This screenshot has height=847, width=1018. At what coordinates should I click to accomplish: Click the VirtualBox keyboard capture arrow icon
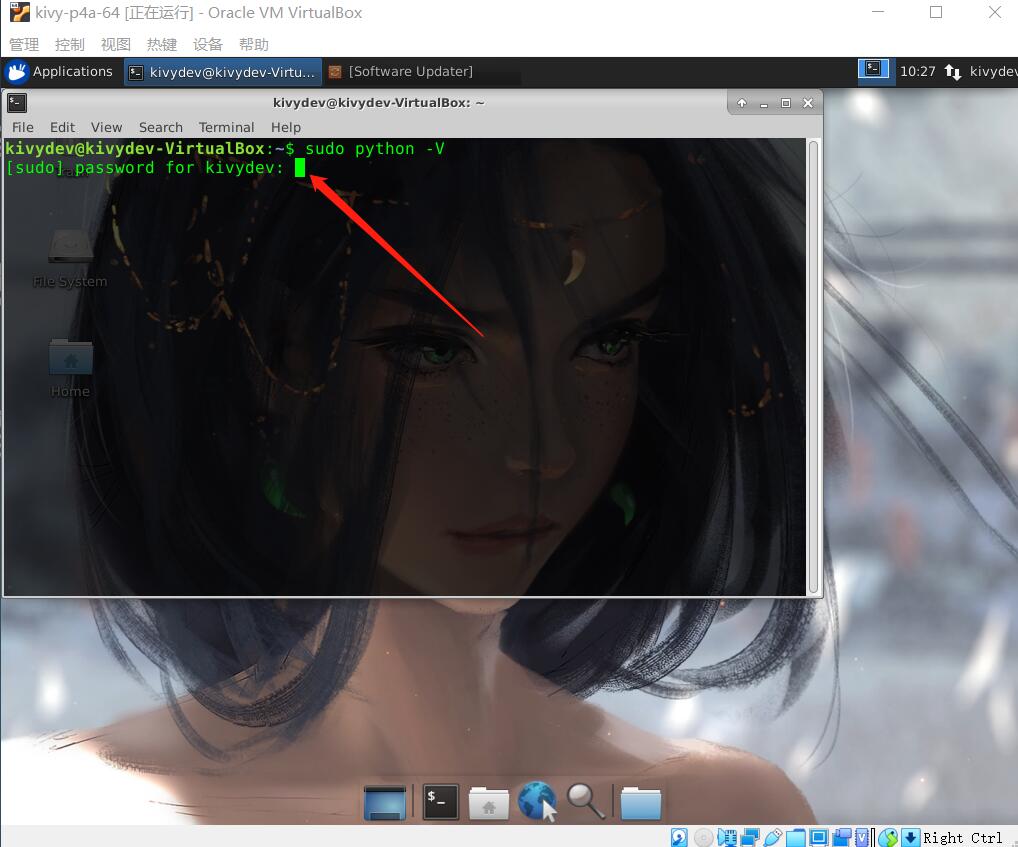(910, 837)
